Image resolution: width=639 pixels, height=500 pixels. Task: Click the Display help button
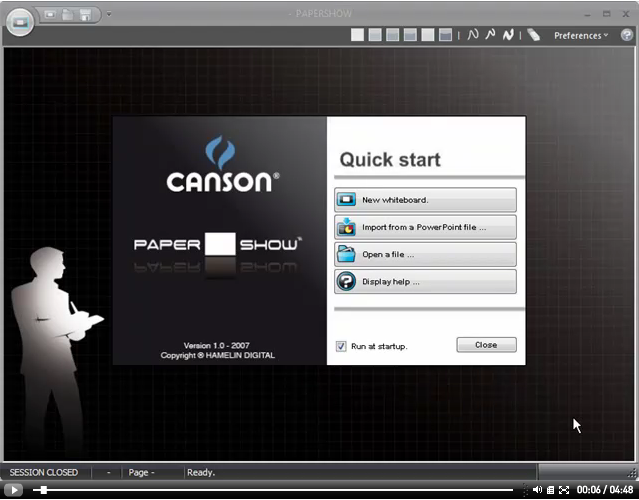pos(425,282)
